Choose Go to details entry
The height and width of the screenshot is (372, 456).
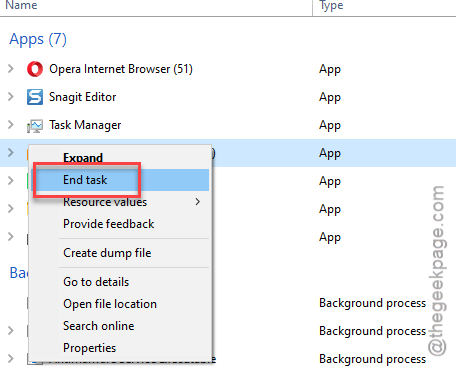[96, 282]
